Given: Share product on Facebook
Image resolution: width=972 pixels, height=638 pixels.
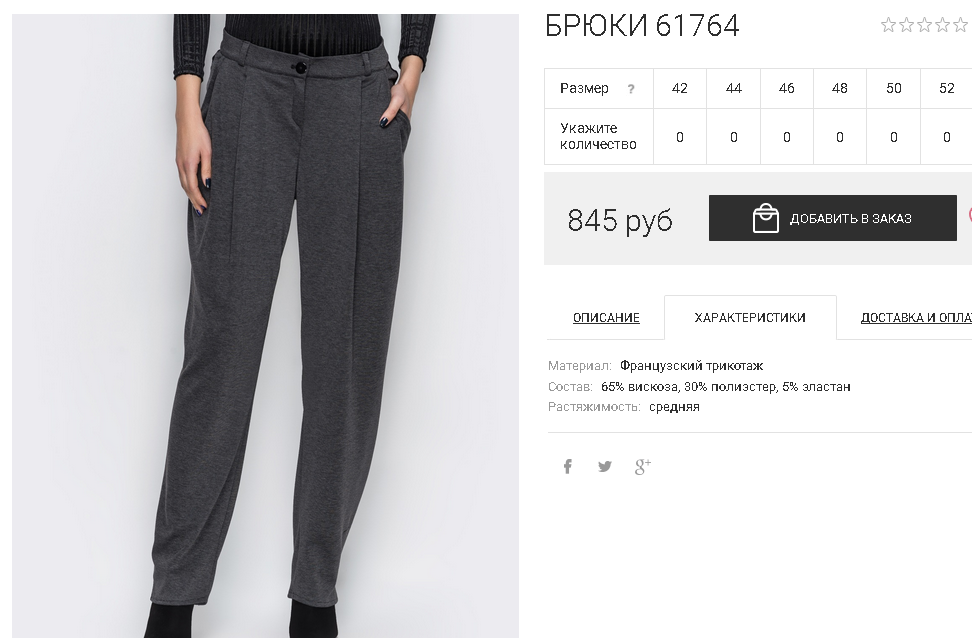Looking at the screenshot, I should click(567, 466).
